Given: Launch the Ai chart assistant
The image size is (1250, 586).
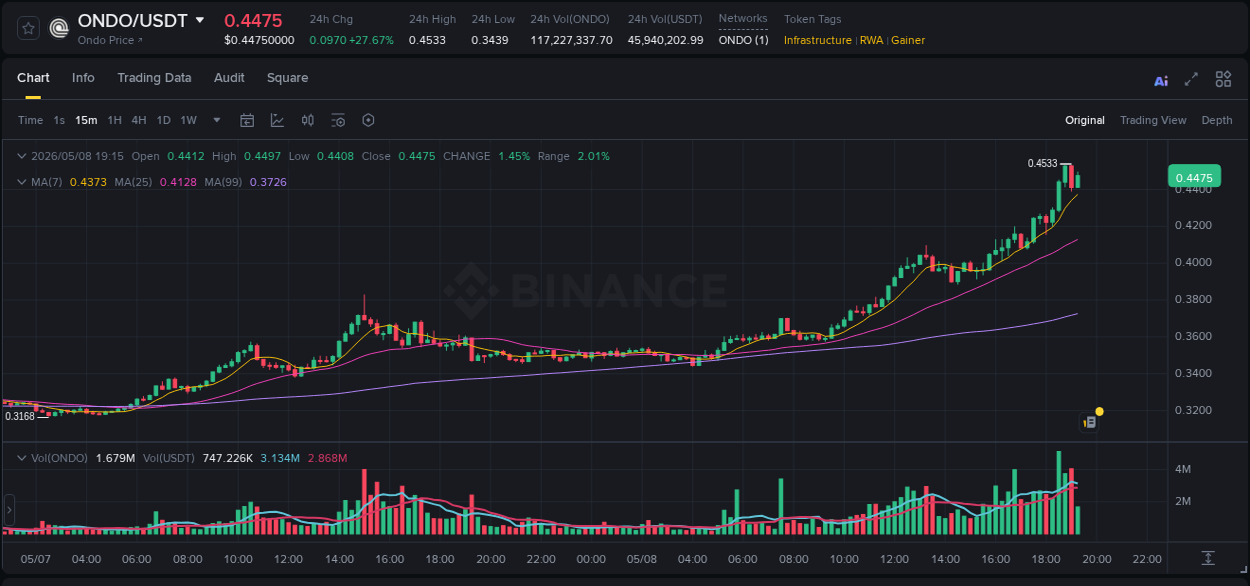Looking at the screenshot, I should (1161, 80).
